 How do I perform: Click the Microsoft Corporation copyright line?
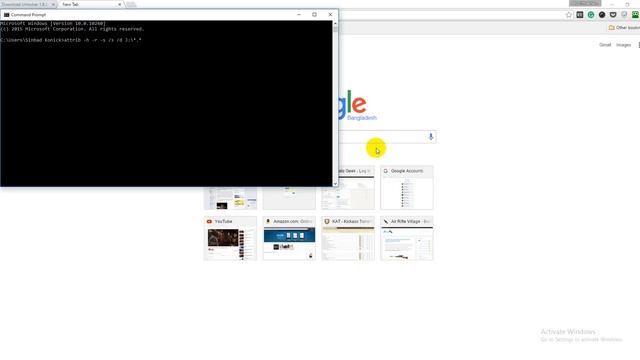tap(72, 29)
